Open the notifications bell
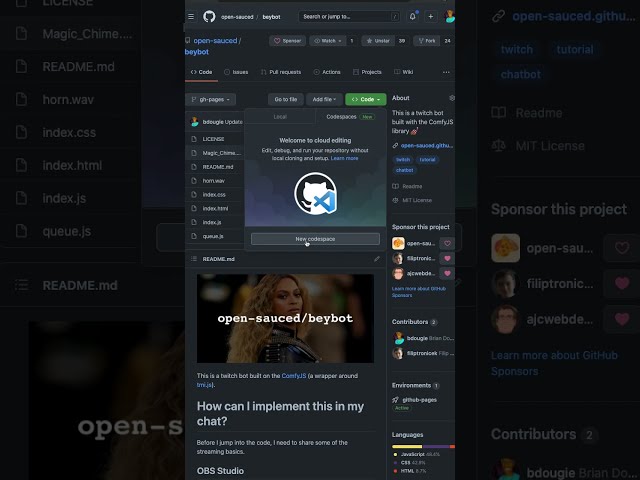Screen dimensions: 640x480 coord(413,17)
